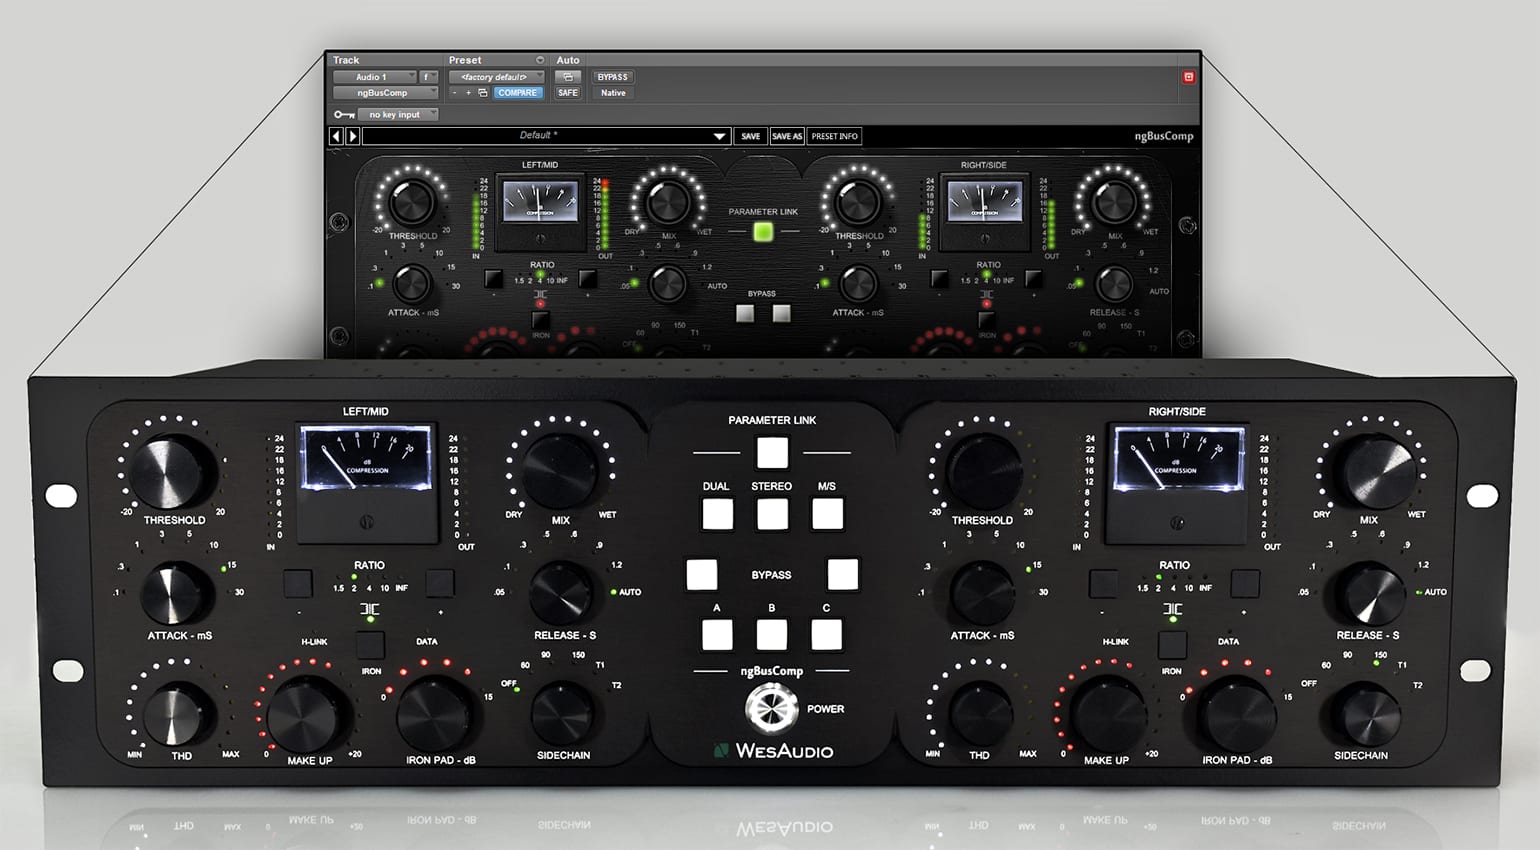This screenshot has height=850, width=1540.
Task: Select DUAL mode on hardware unit
Action: pyautogui.click(x=717, y=514)
